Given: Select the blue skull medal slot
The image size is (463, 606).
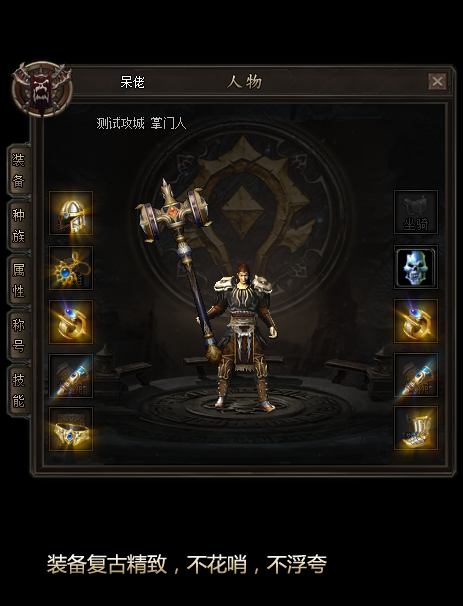Looking at the screenshot, I should click(x=416, y=267).
